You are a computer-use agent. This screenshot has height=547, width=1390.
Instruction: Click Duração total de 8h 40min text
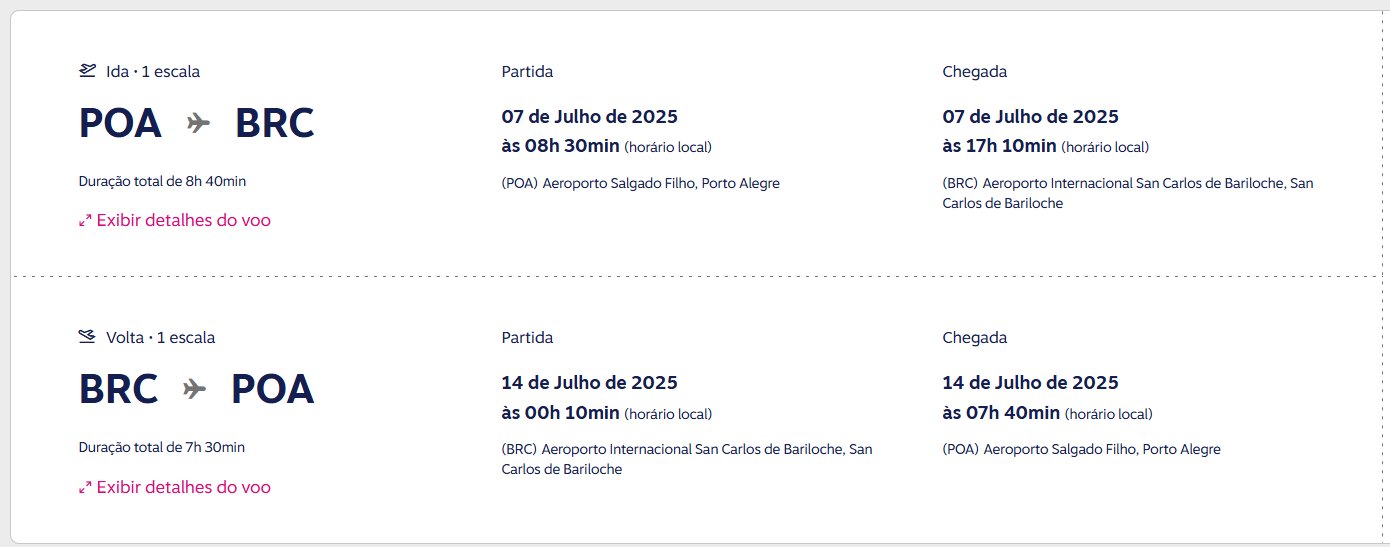coord(162,181)
